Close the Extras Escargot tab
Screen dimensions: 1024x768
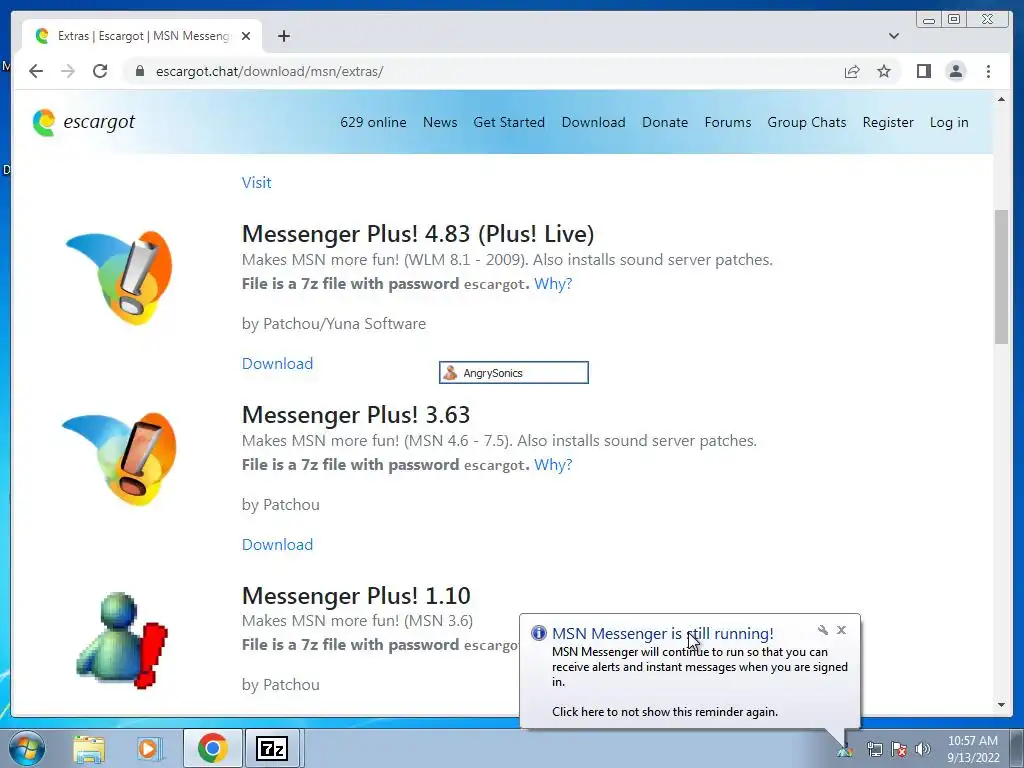[246, 36]
